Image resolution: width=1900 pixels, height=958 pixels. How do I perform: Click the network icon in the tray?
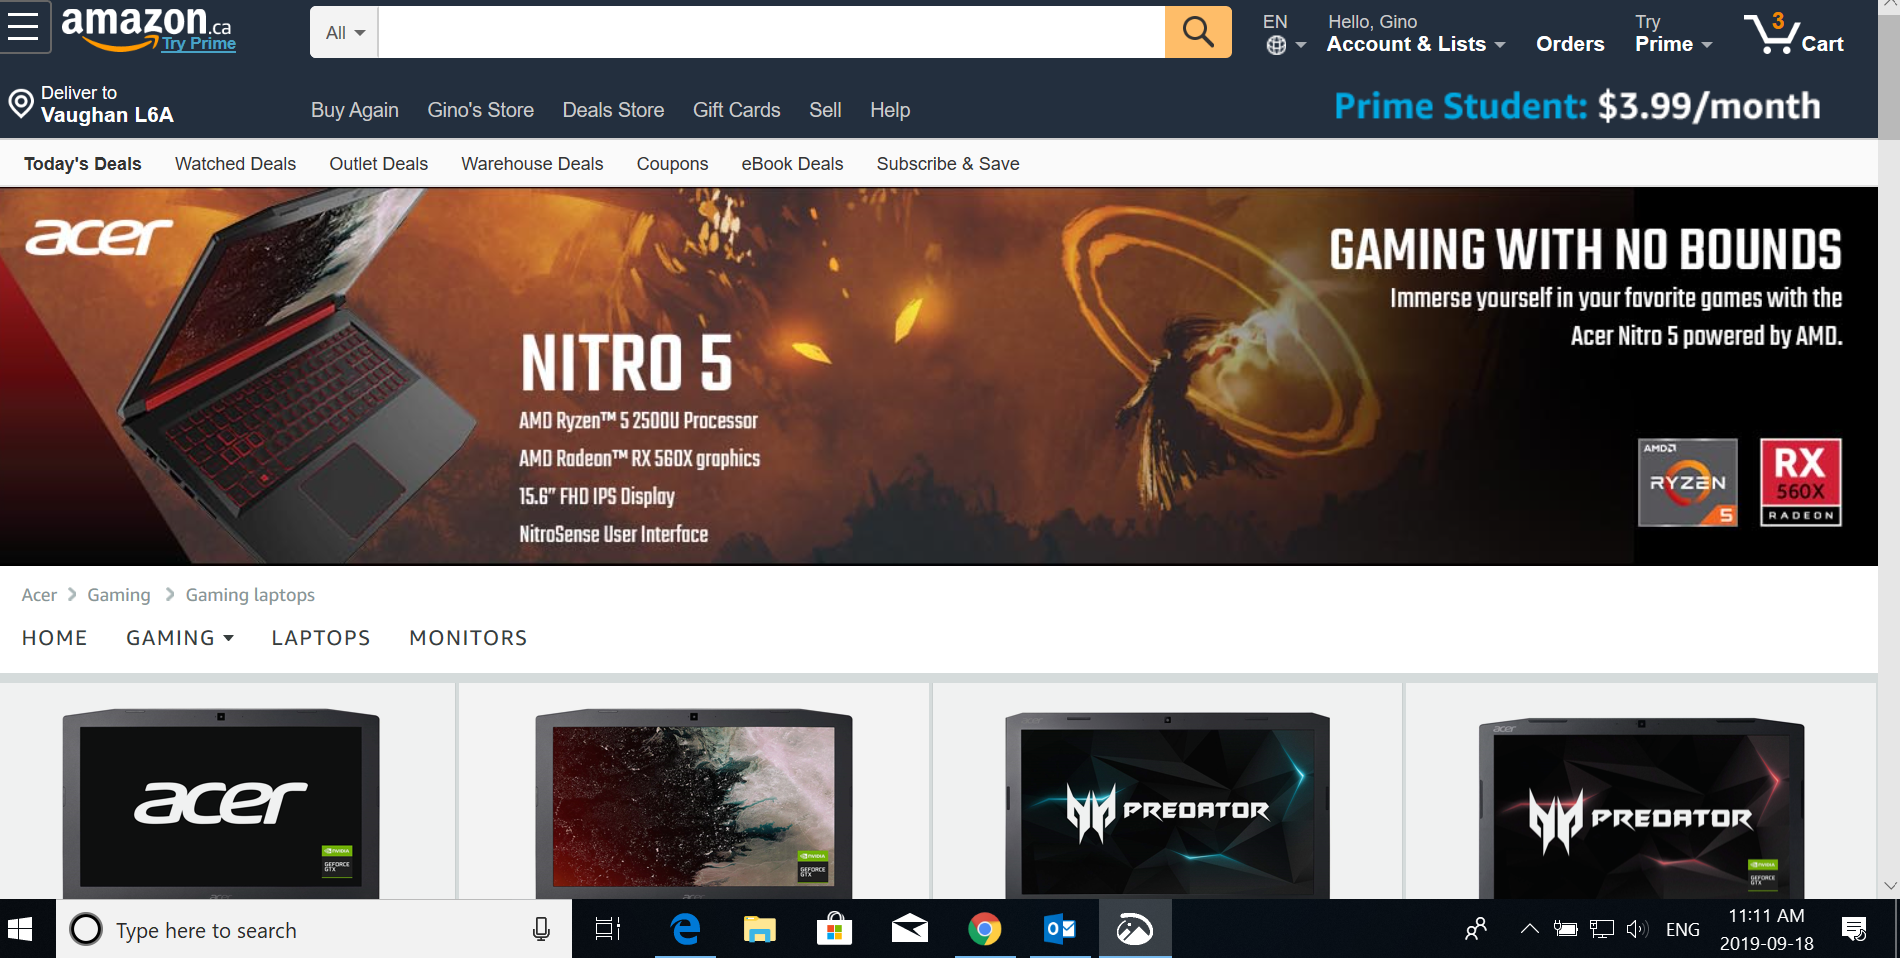(x=1602, y=930)
